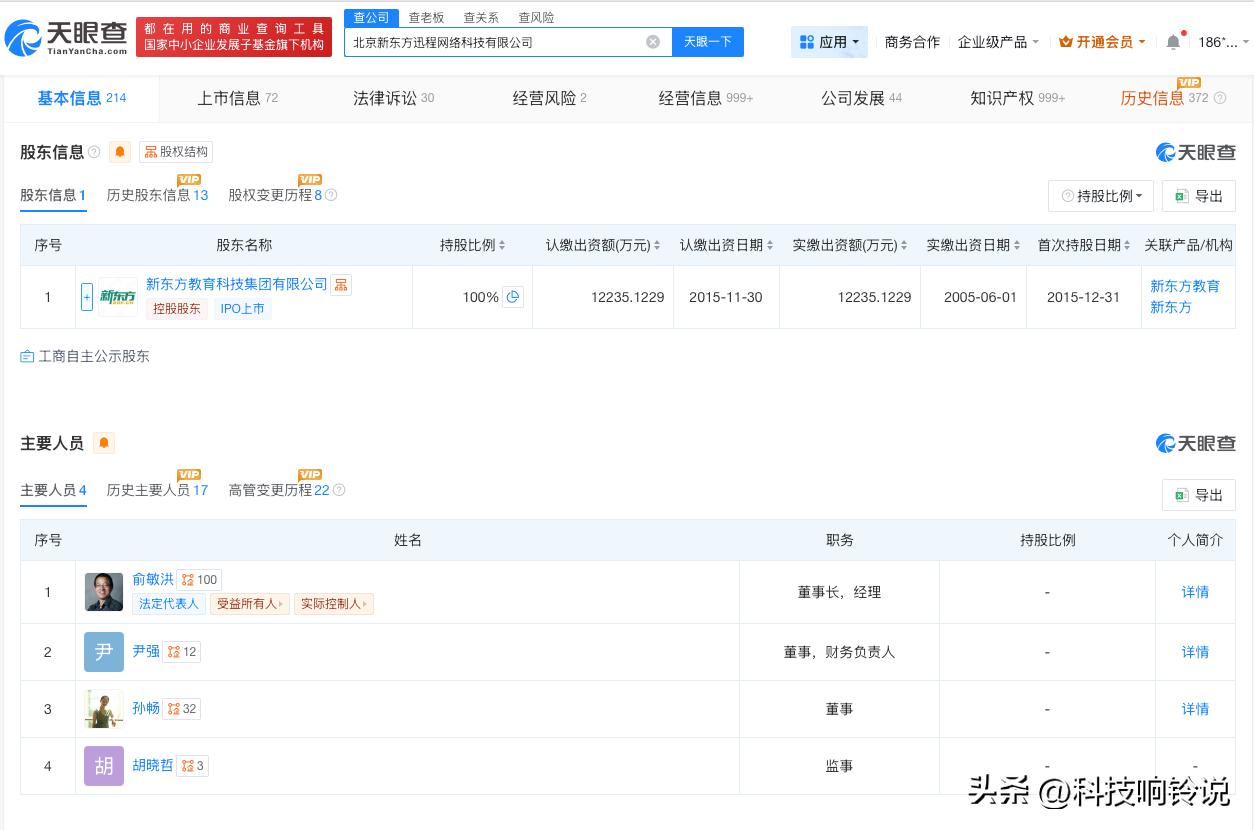This screenshot has width=1254, height=830.
Task: Sort by 认缴出资额 column header
Action: [603, 245]
